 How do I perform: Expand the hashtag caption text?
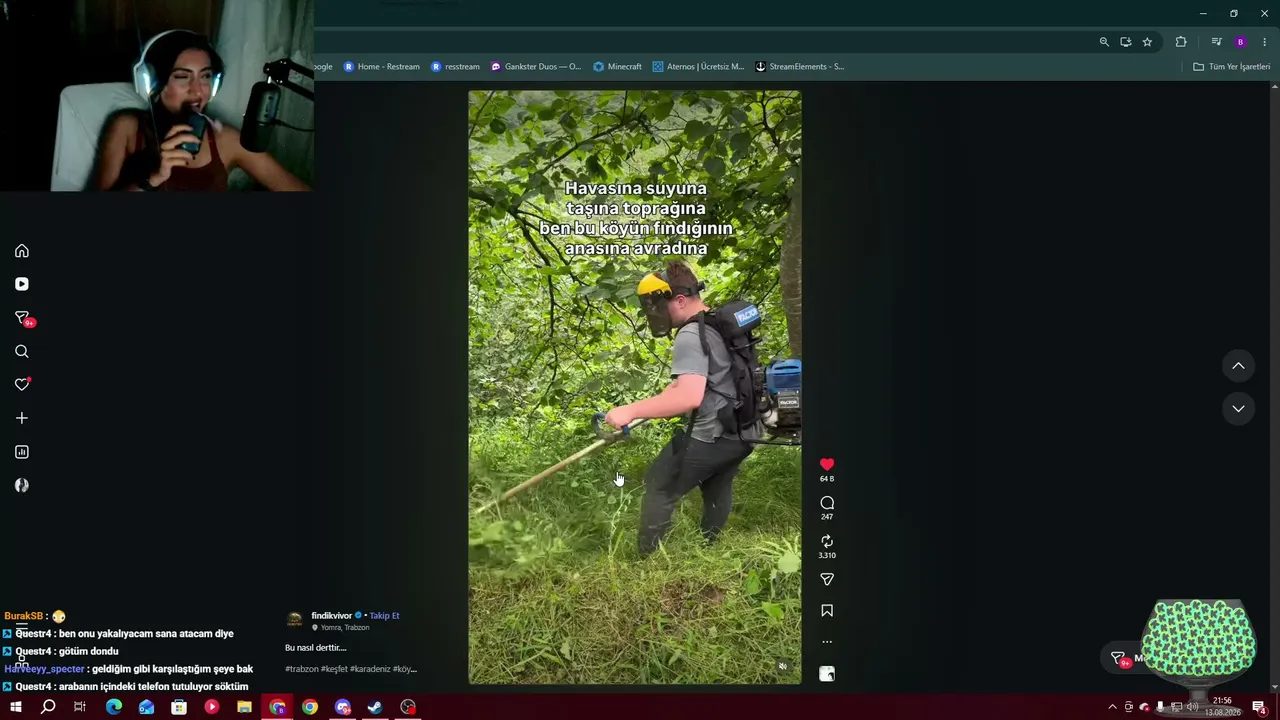point(351,669)
